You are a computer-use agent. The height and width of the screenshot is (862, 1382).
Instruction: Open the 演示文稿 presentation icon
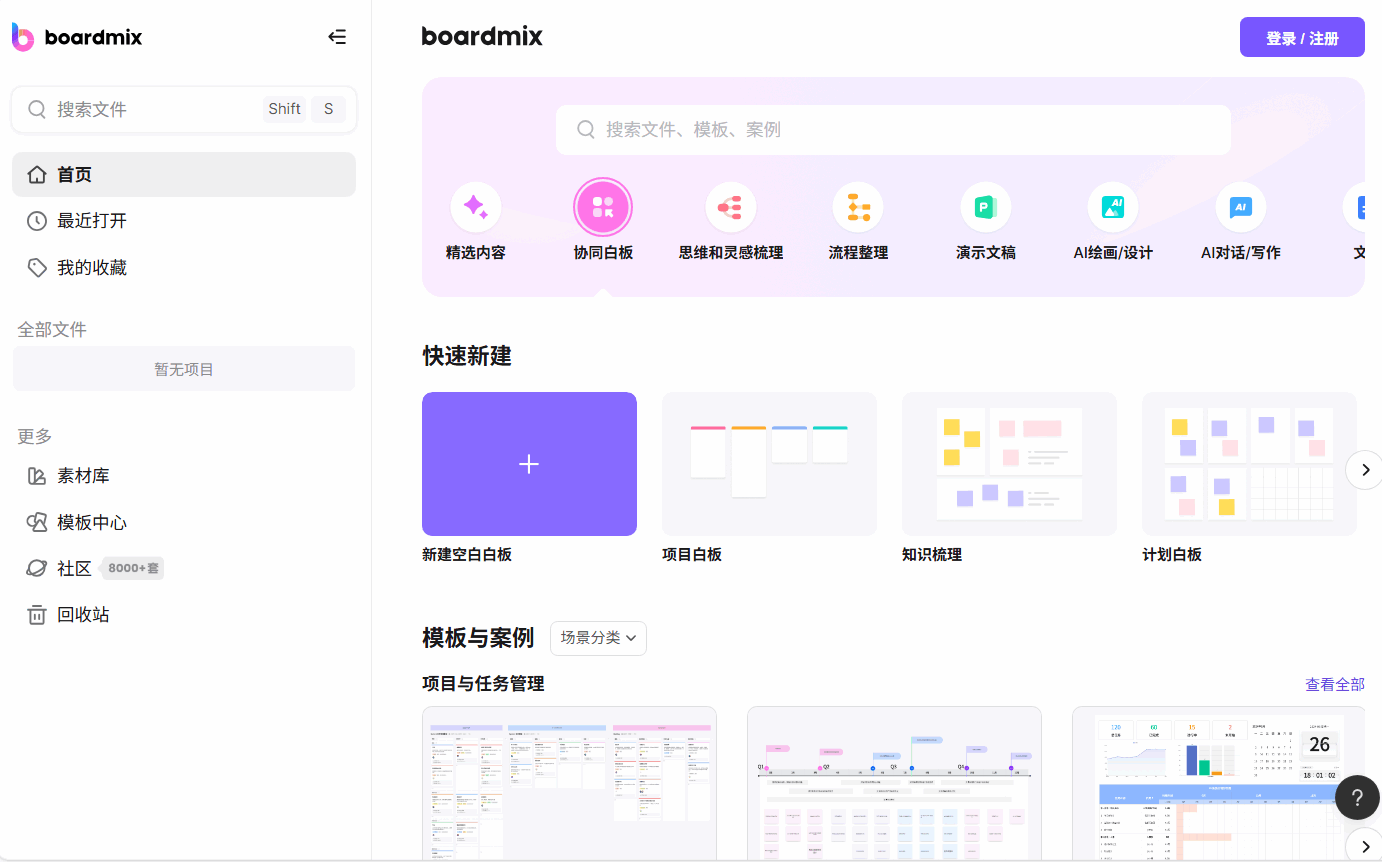pos(985,207)
